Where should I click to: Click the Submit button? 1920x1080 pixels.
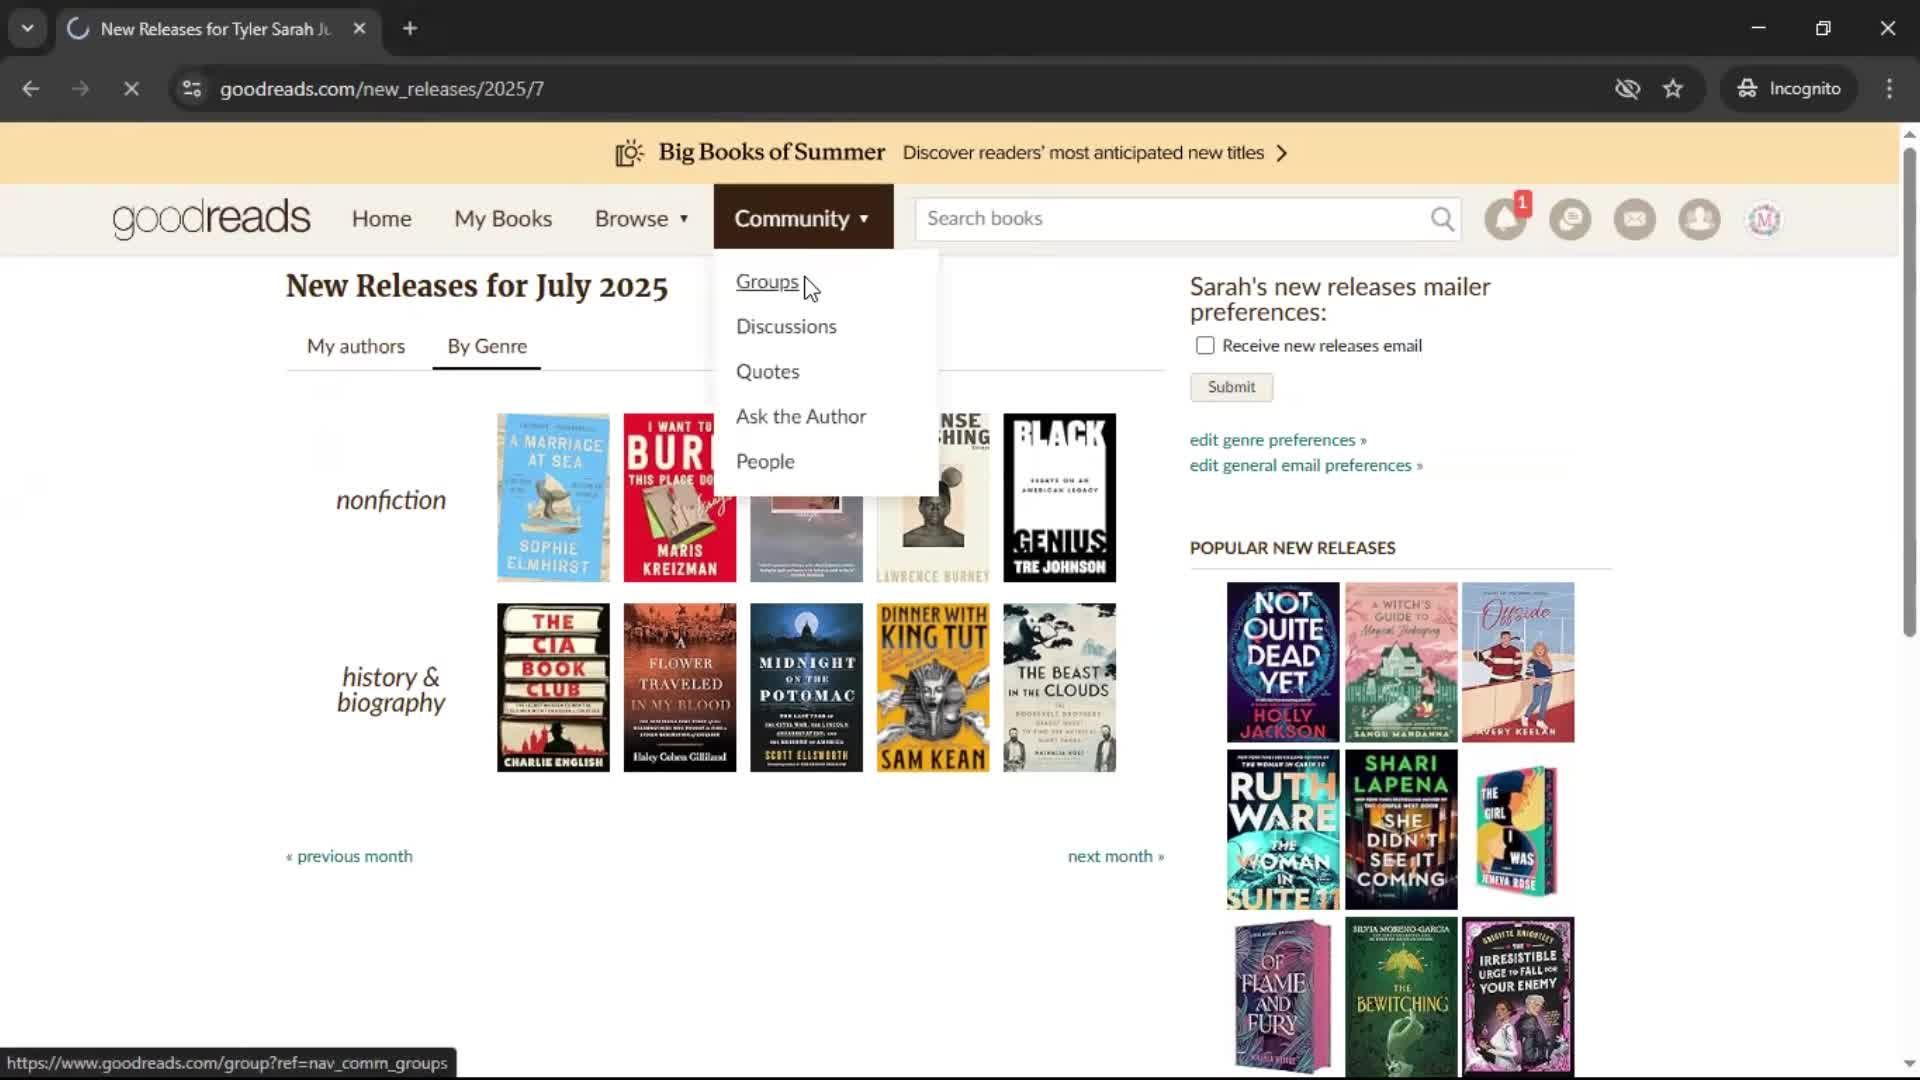tap(1231, 387)
